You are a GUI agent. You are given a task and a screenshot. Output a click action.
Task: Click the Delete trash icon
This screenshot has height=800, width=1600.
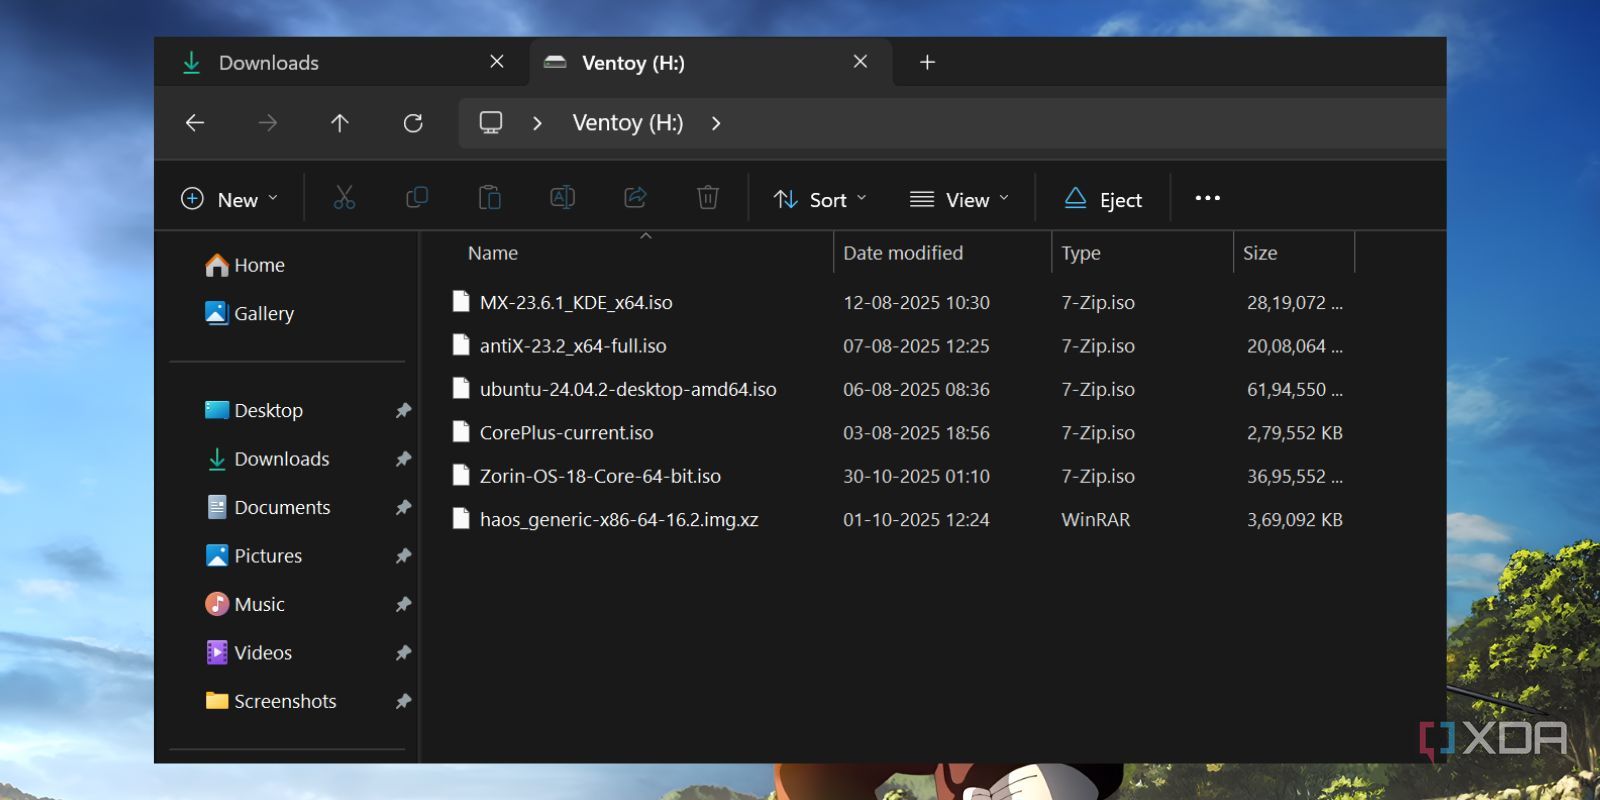pyautogui.click(x=708, y=198)
